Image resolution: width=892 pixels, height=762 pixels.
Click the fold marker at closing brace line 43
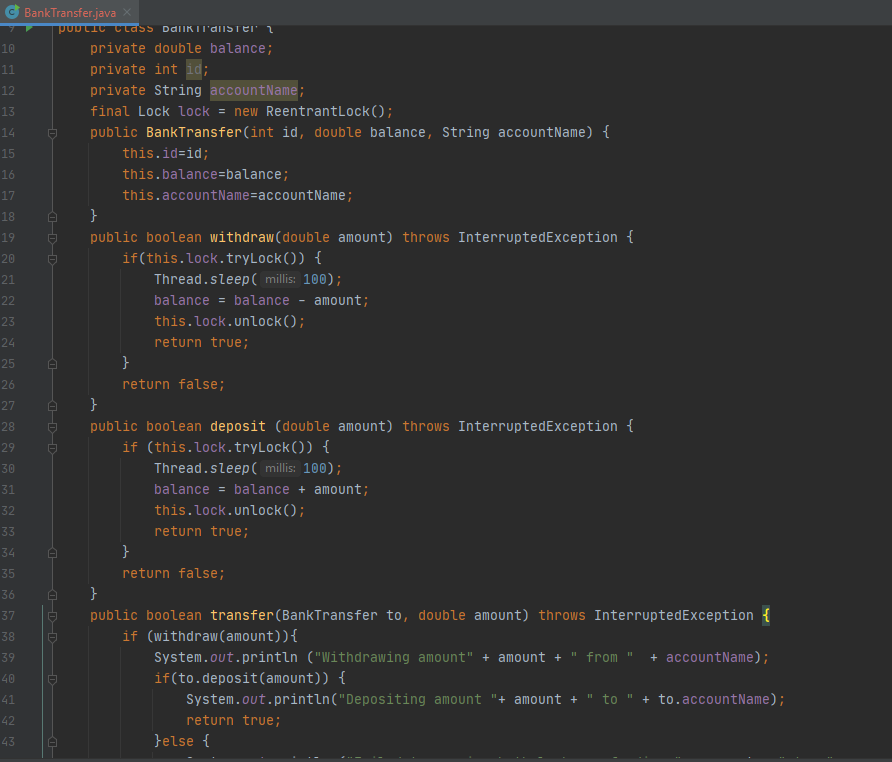(53, 741)
